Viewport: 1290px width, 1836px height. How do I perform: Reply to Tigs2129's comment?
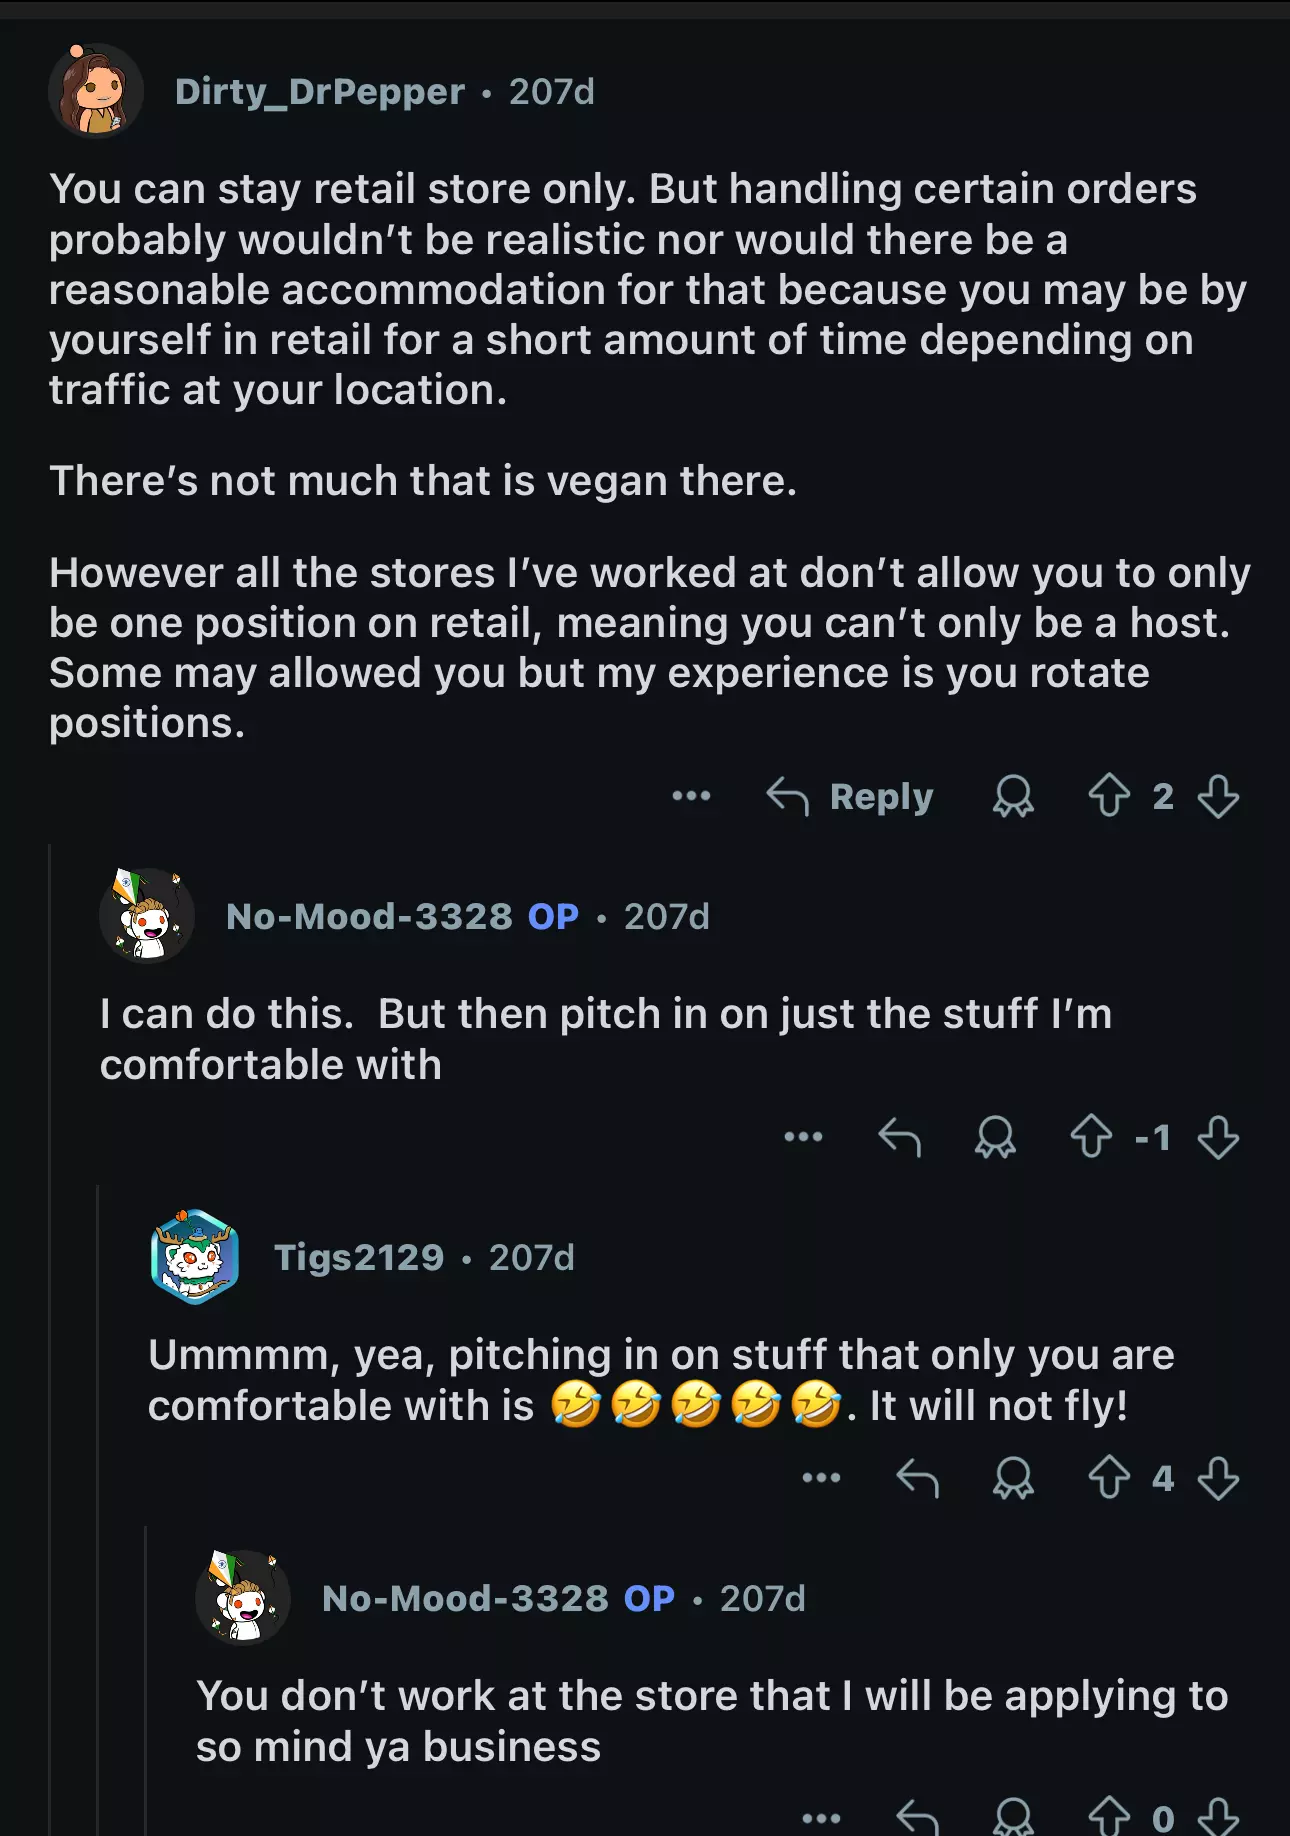[x=917, y=1478]
